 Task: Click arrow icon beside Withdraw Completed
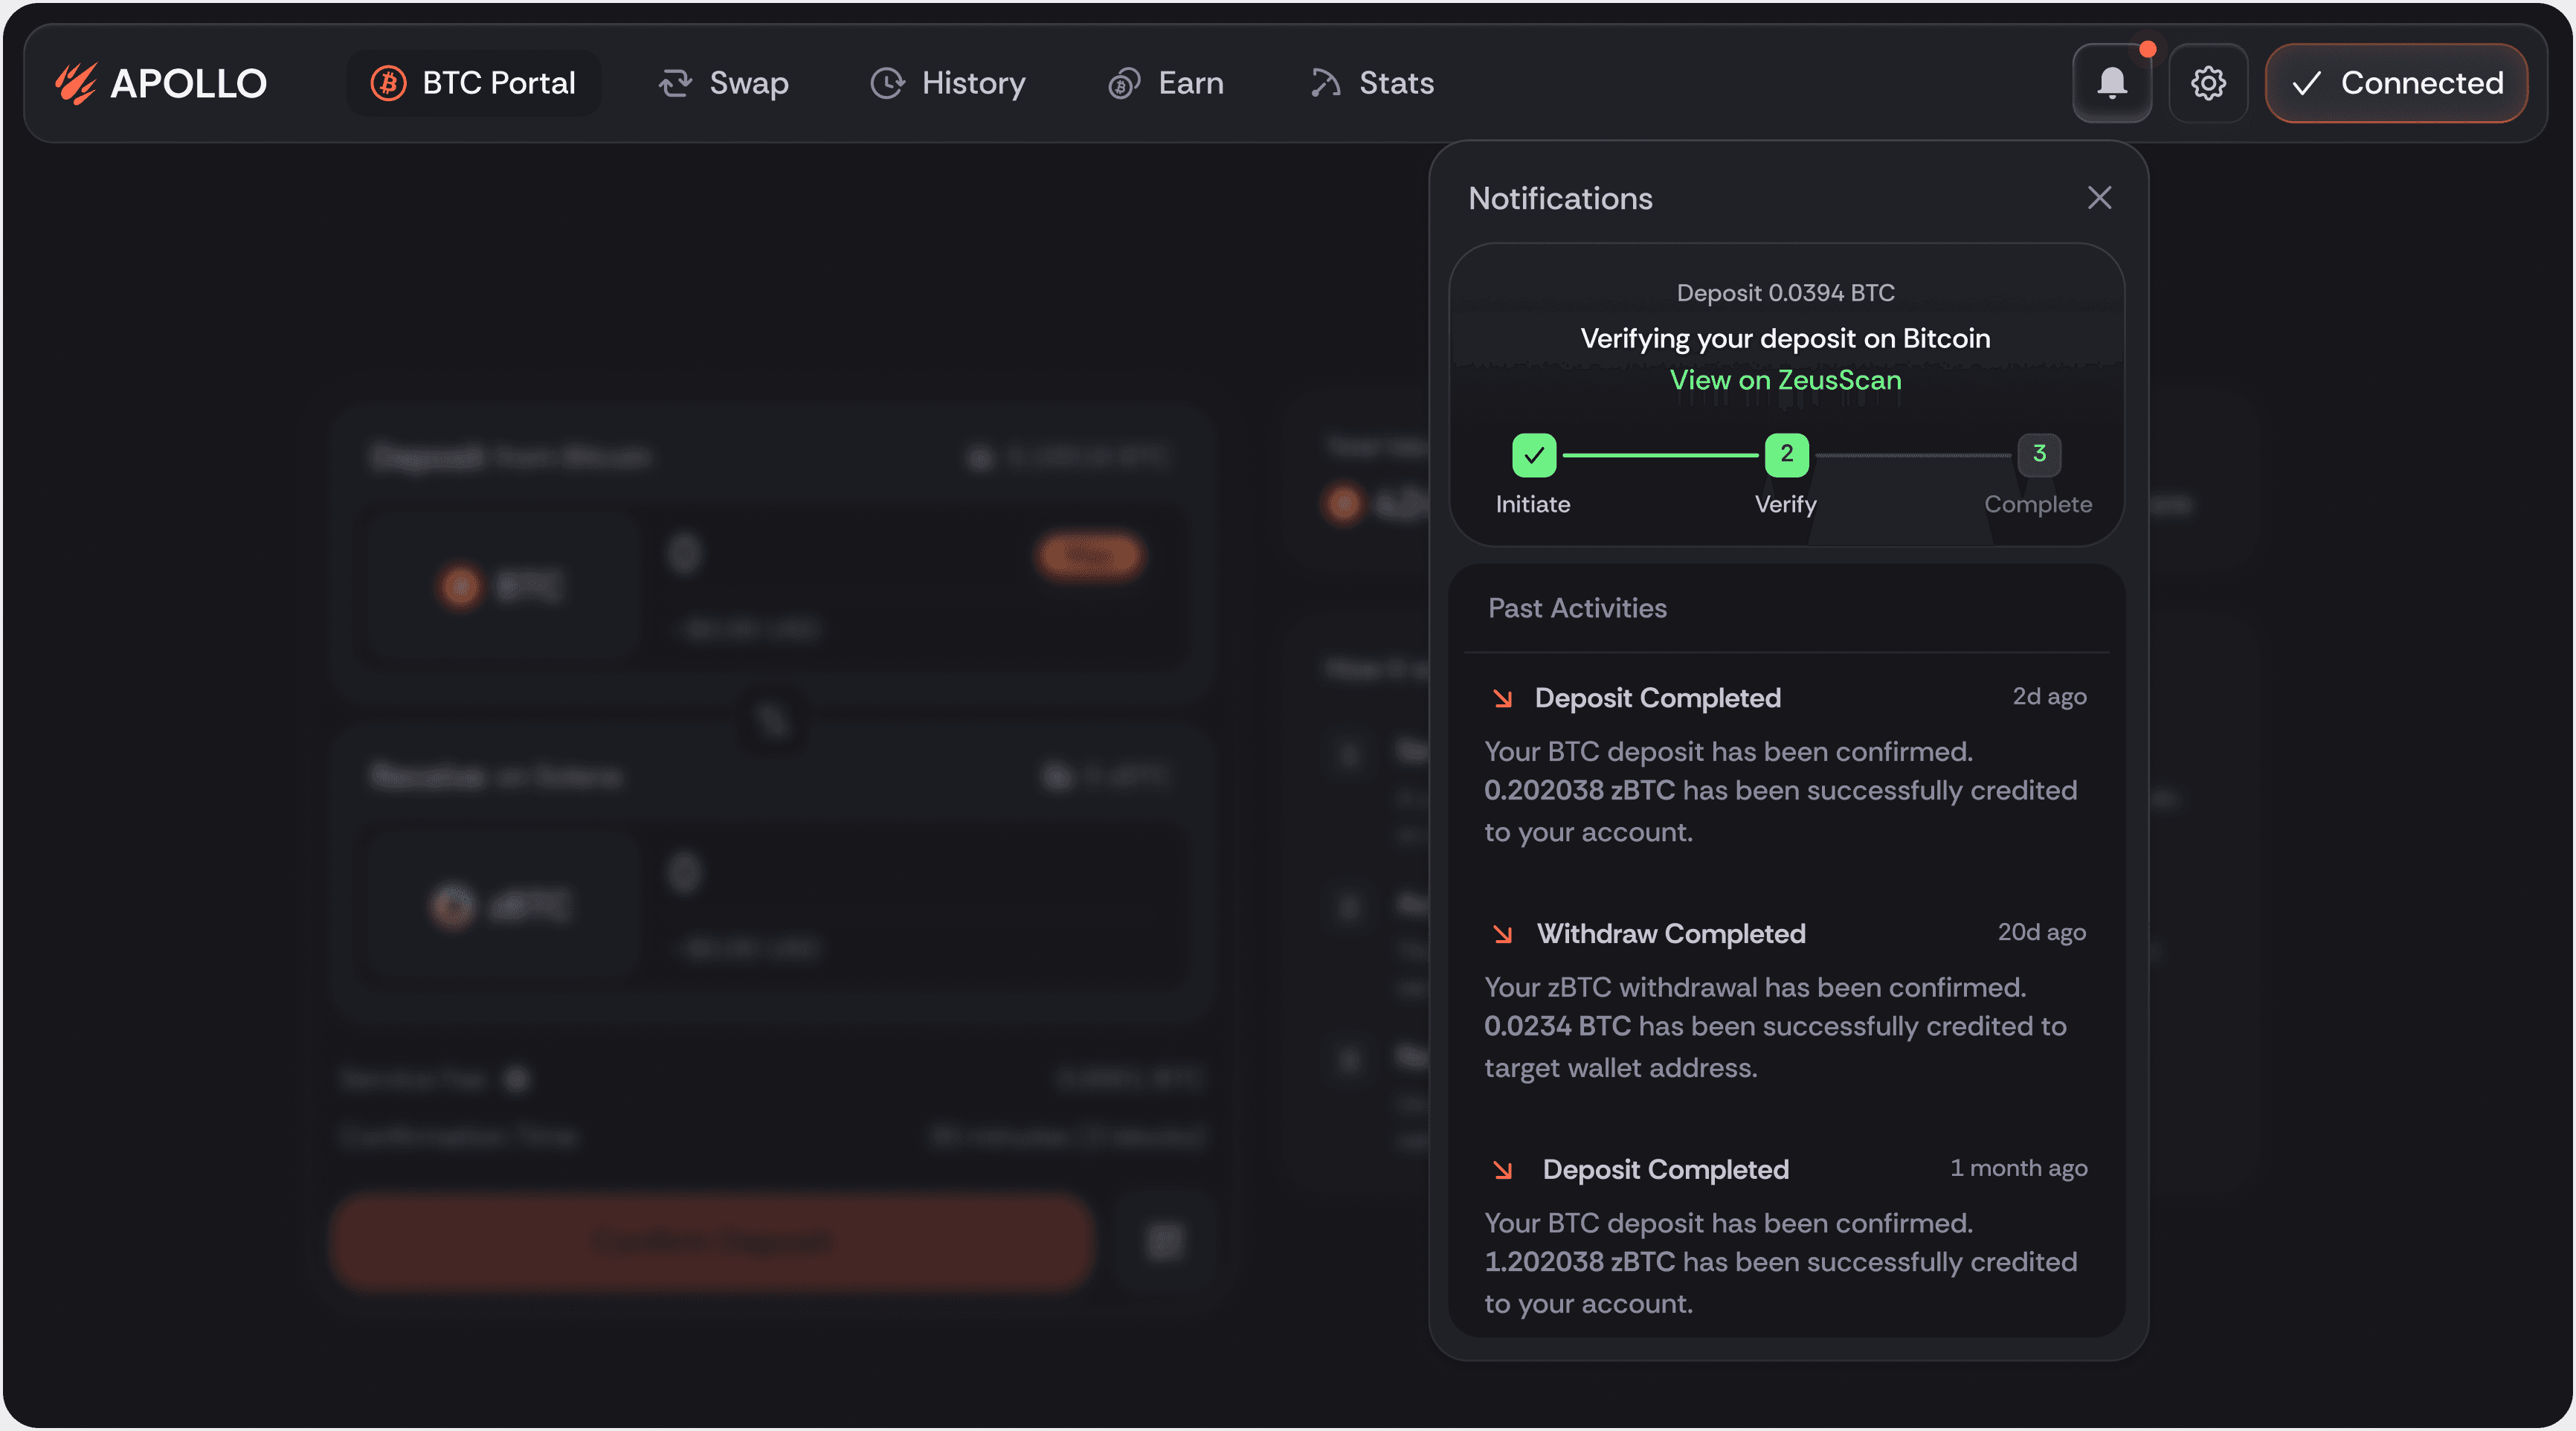(1502, 934)
